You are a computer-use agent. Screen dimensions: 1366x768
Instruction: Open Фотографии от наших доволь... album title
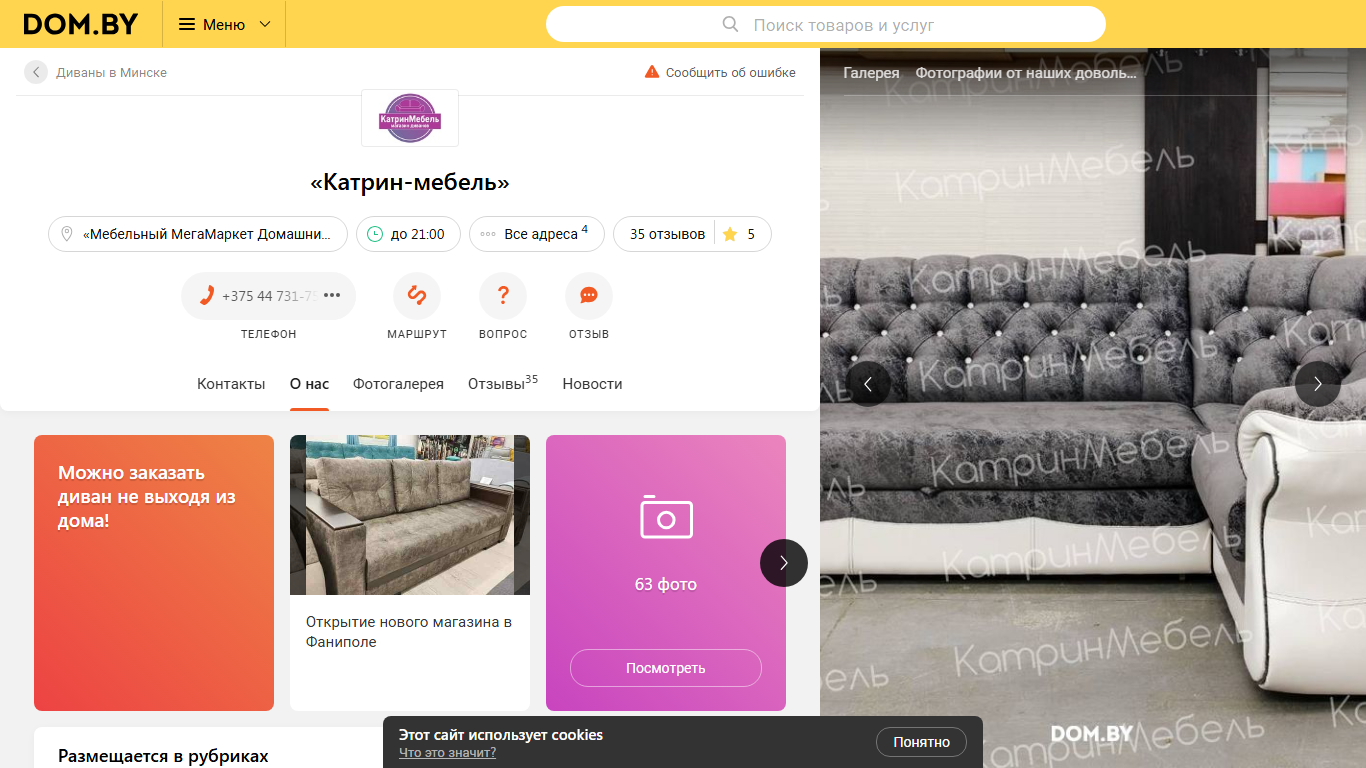click(x=1026, y=73)
